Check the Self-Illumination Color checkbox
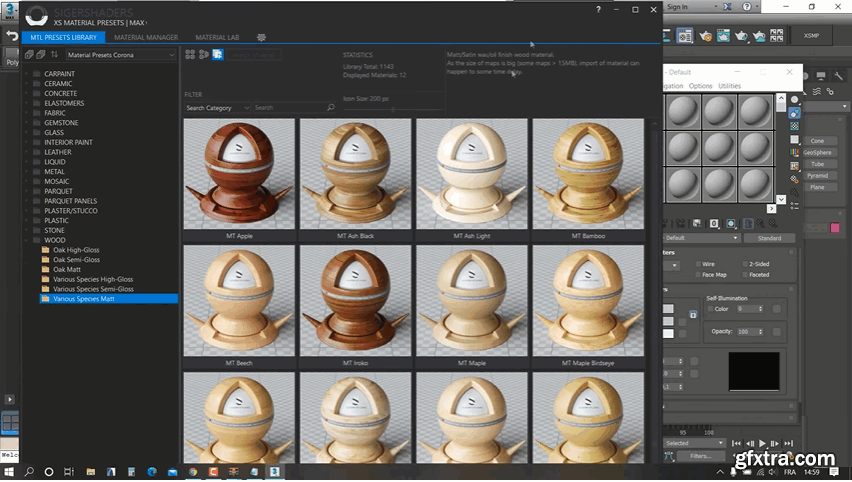The width and height of the screenshot is (852, 482). tap(709, 309)
